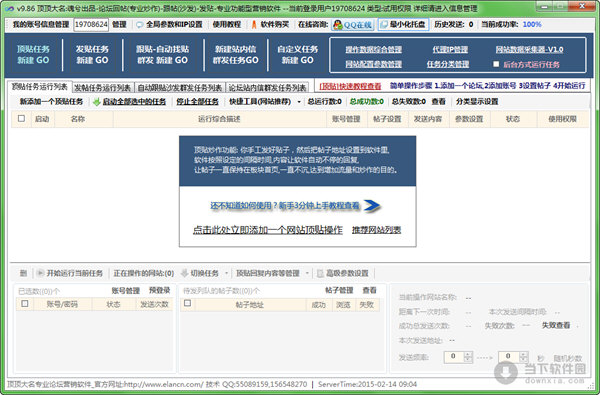Check the select-all box in the 账号/密码 table
The height and width of the screenshot is (395, 600).
[x=25, y=304]
